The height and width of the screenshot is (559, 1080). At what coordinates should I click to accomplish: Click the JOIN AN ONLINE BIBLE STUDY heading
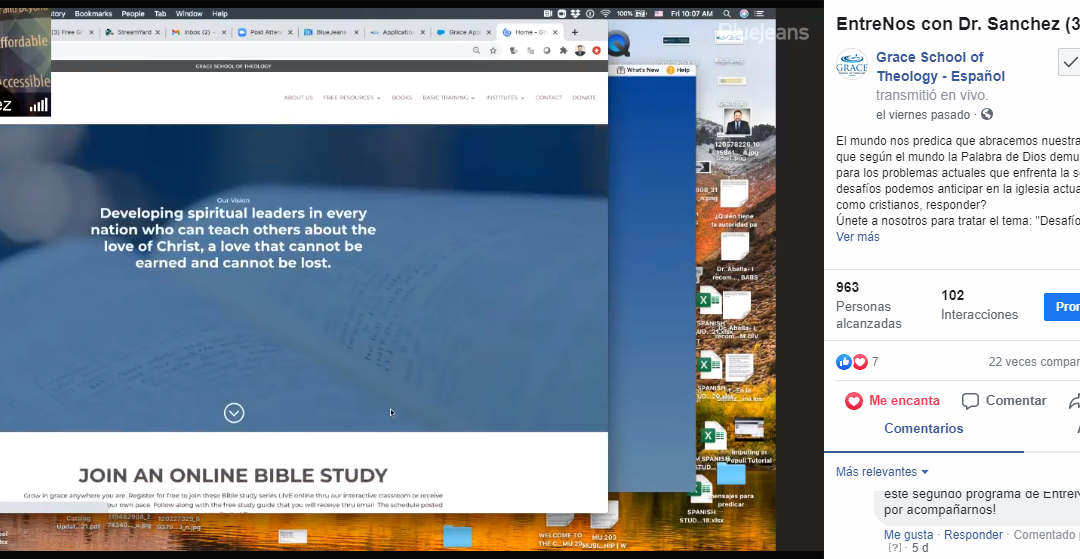click(233, 475)
